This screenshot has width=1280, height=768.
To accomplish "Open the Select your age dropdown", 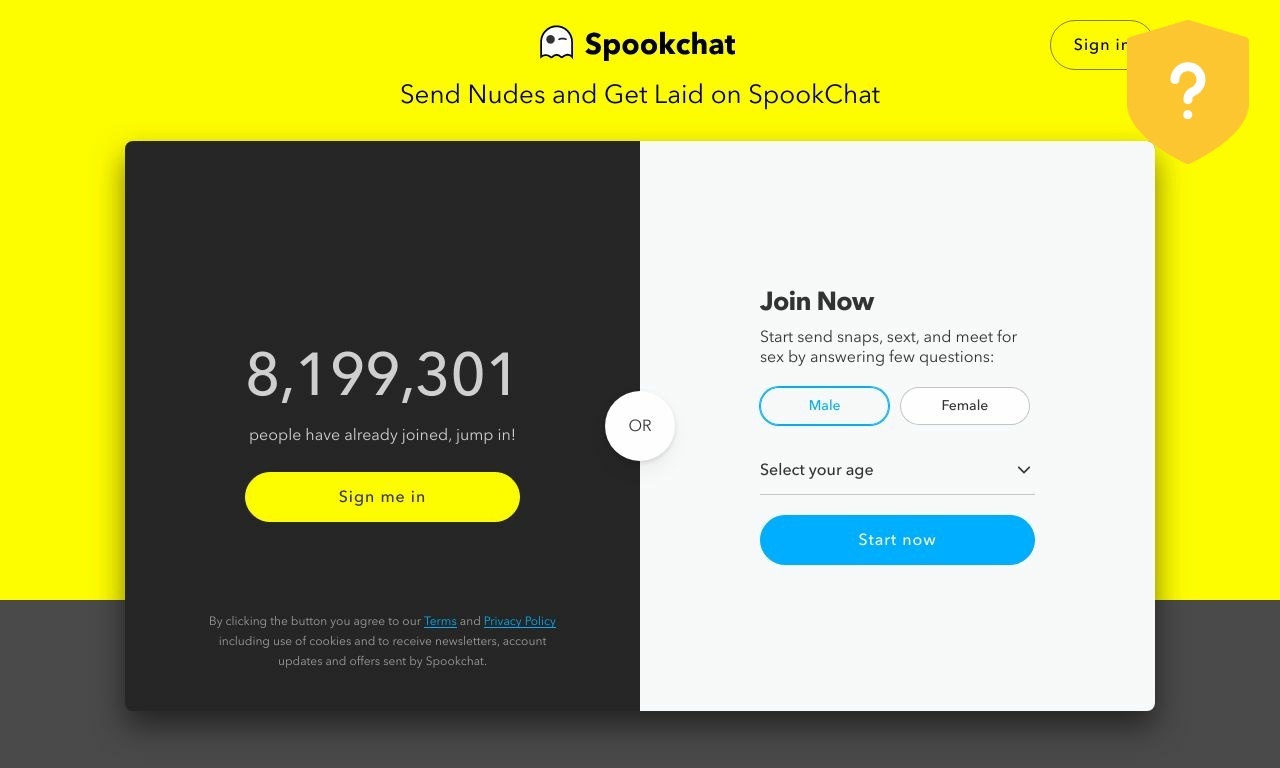I will (897, 470).
